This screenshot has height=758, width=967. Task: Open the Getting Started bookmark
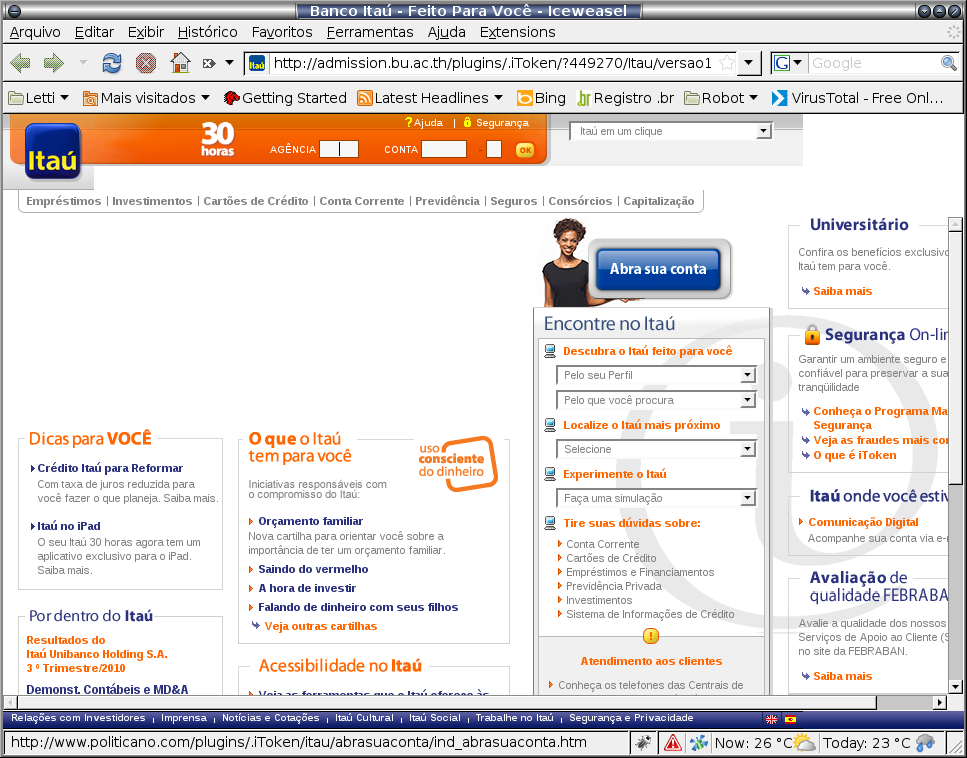[285, 98]
